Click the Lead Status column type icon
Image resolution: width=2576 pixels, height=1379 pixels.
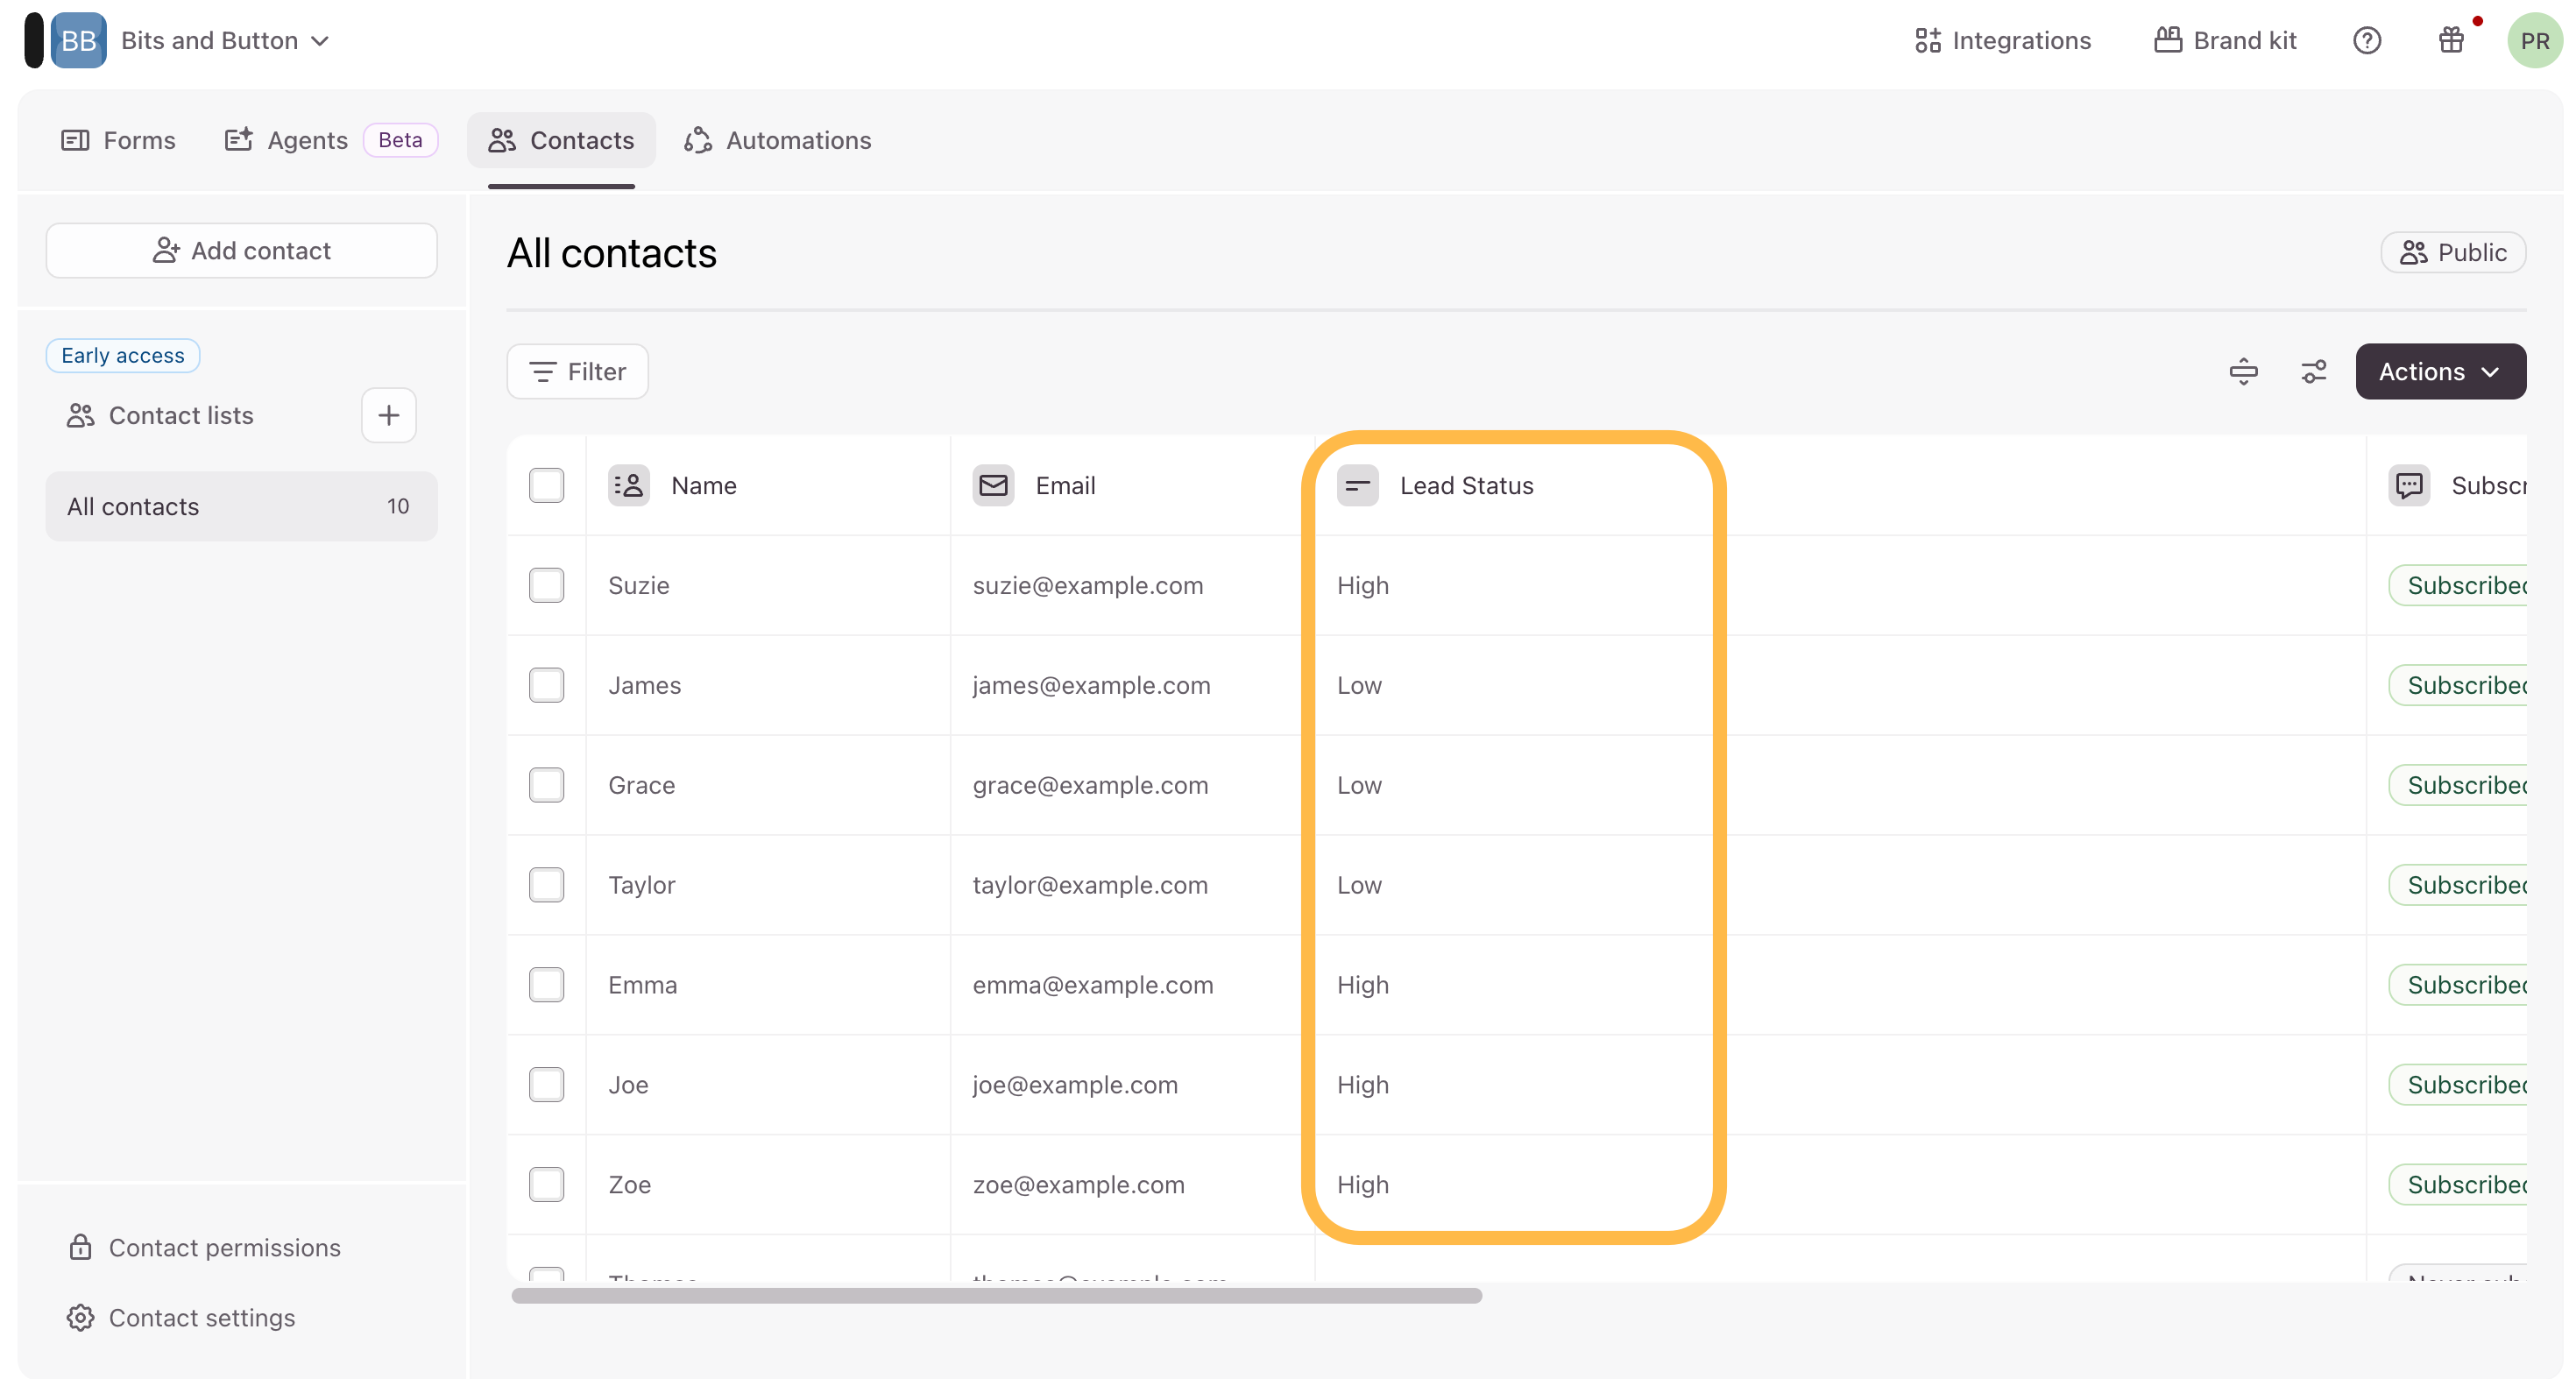click(x=1357, y=486)
